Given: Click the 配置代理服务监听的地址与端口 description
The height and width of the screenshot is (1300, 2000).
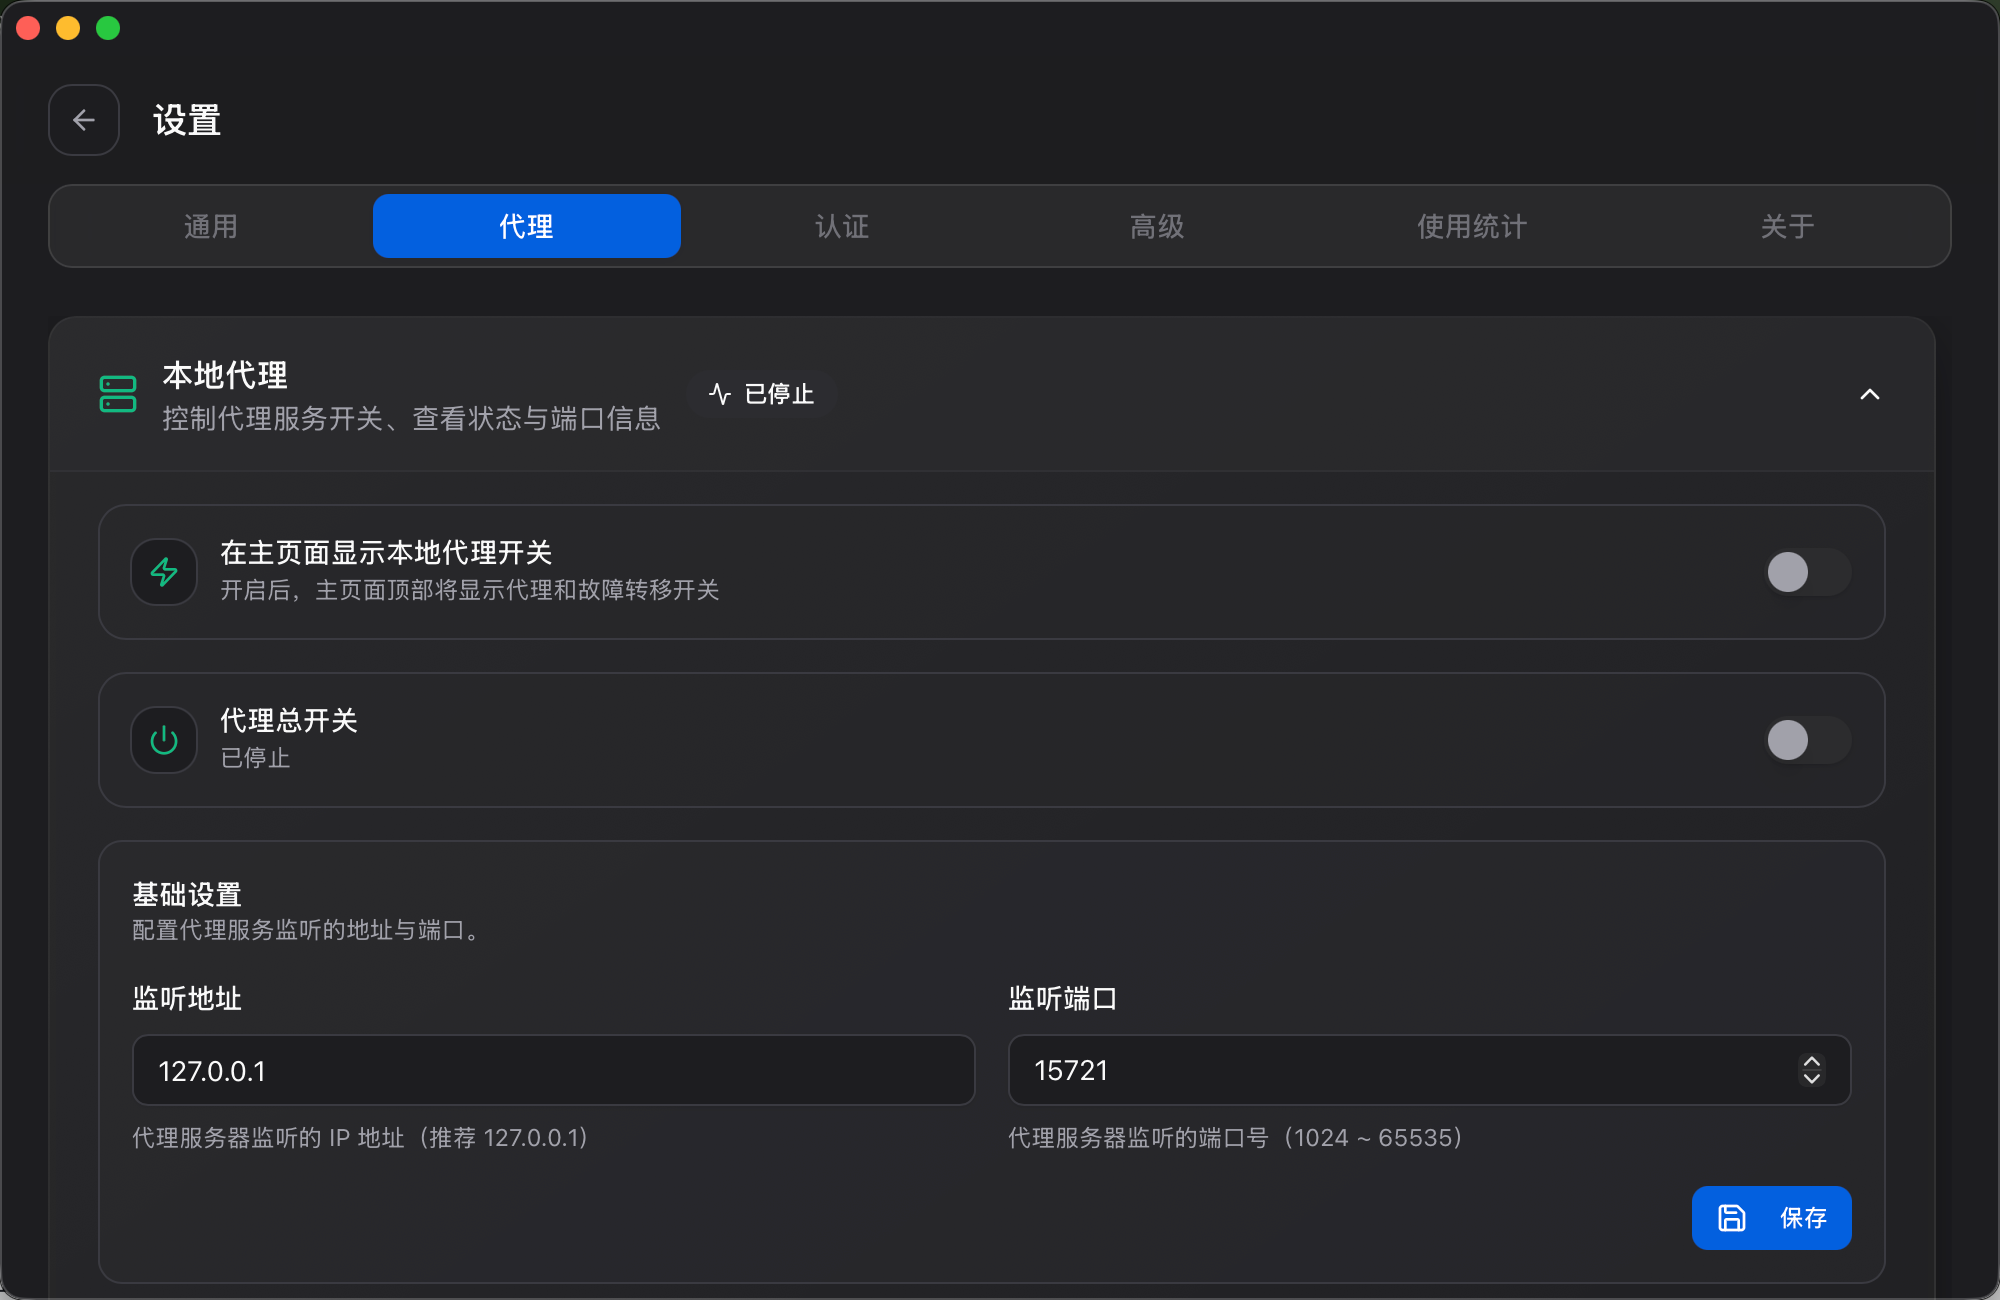Looking at the screenshot, I should [308, 930].
